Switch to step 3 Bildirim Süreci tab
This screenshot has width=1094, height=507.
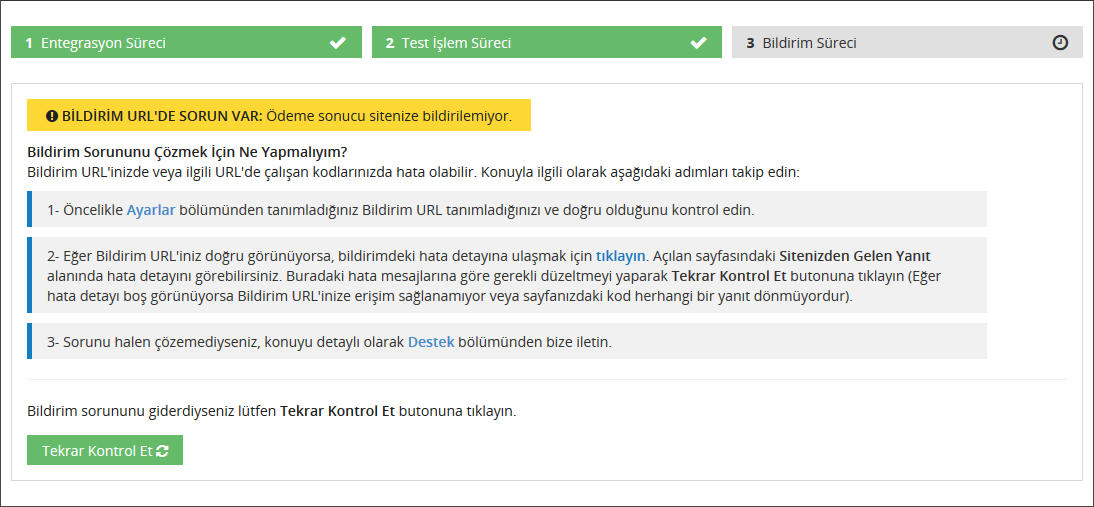click(x=907, y=42)
